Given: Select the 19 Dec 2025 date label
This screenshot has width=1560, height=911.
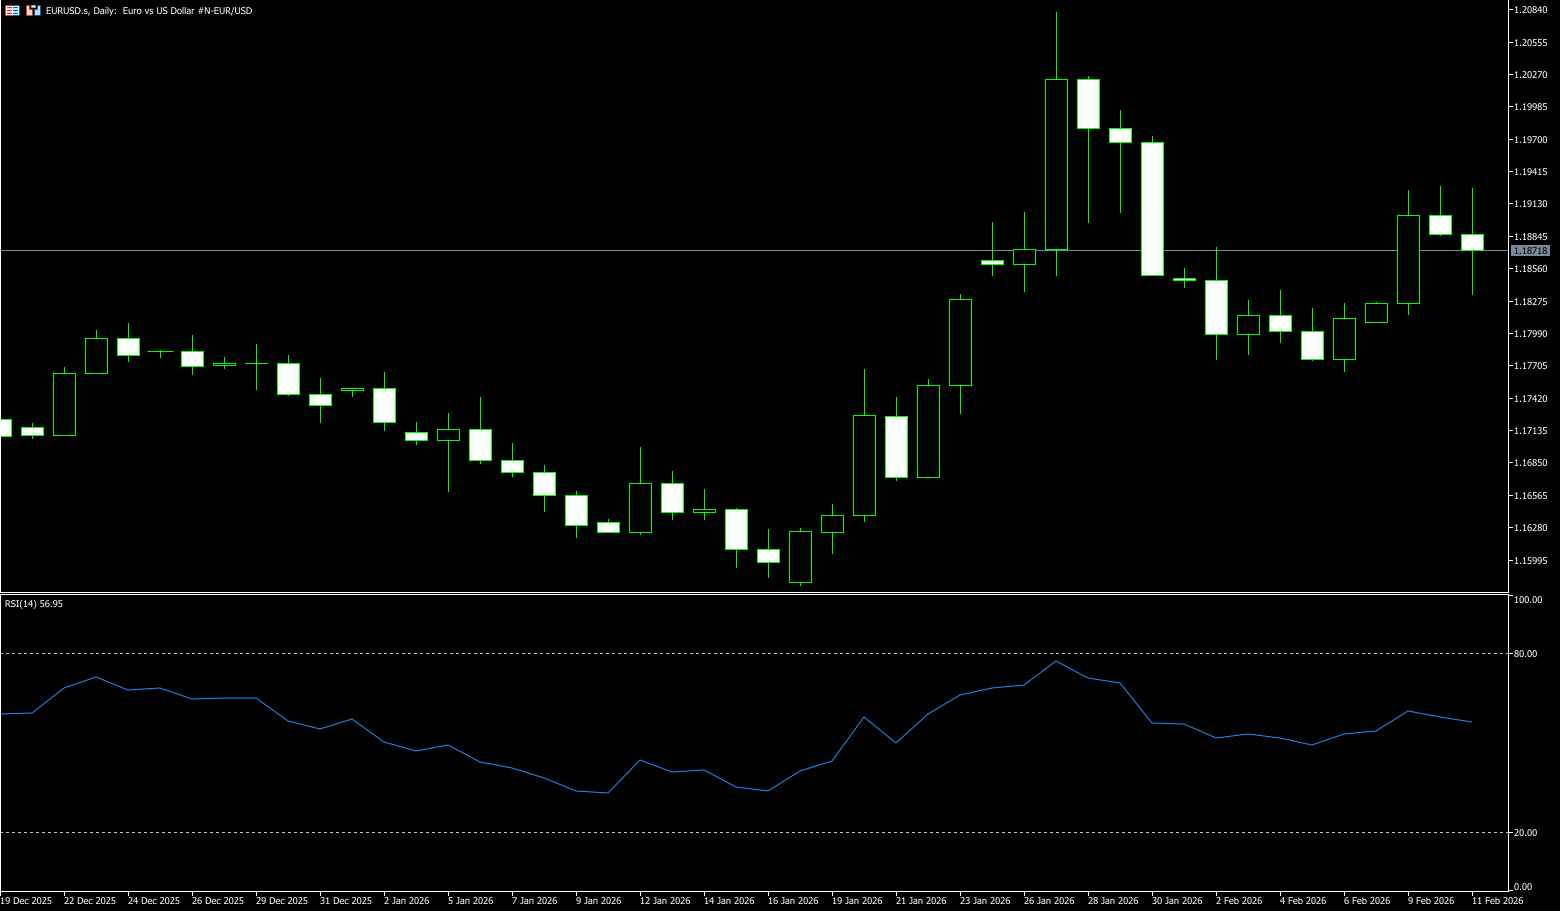Looking at the screenshot, I should pyautogui.click(x=26, y=901).
